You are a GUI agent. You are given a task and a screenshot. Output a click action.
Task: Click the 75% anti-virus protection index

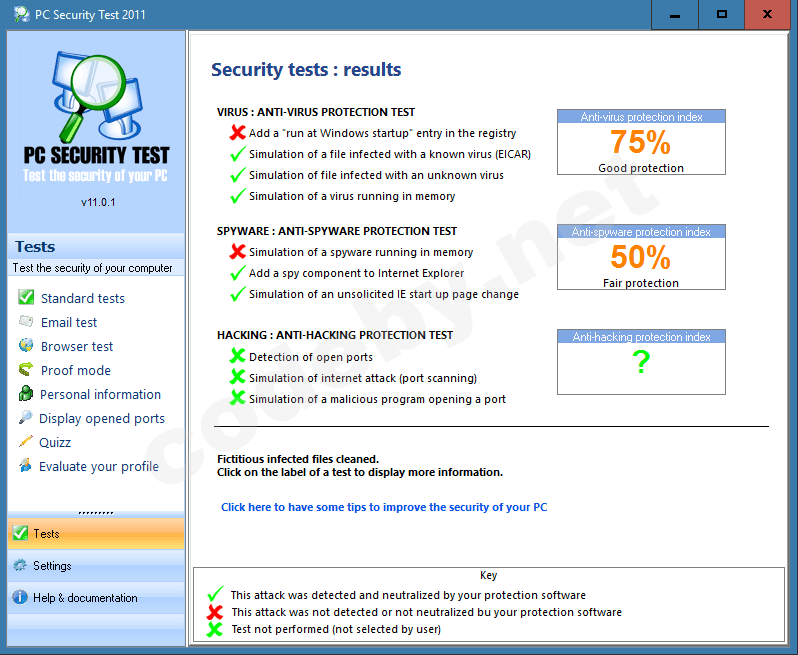tap(640, 141)
